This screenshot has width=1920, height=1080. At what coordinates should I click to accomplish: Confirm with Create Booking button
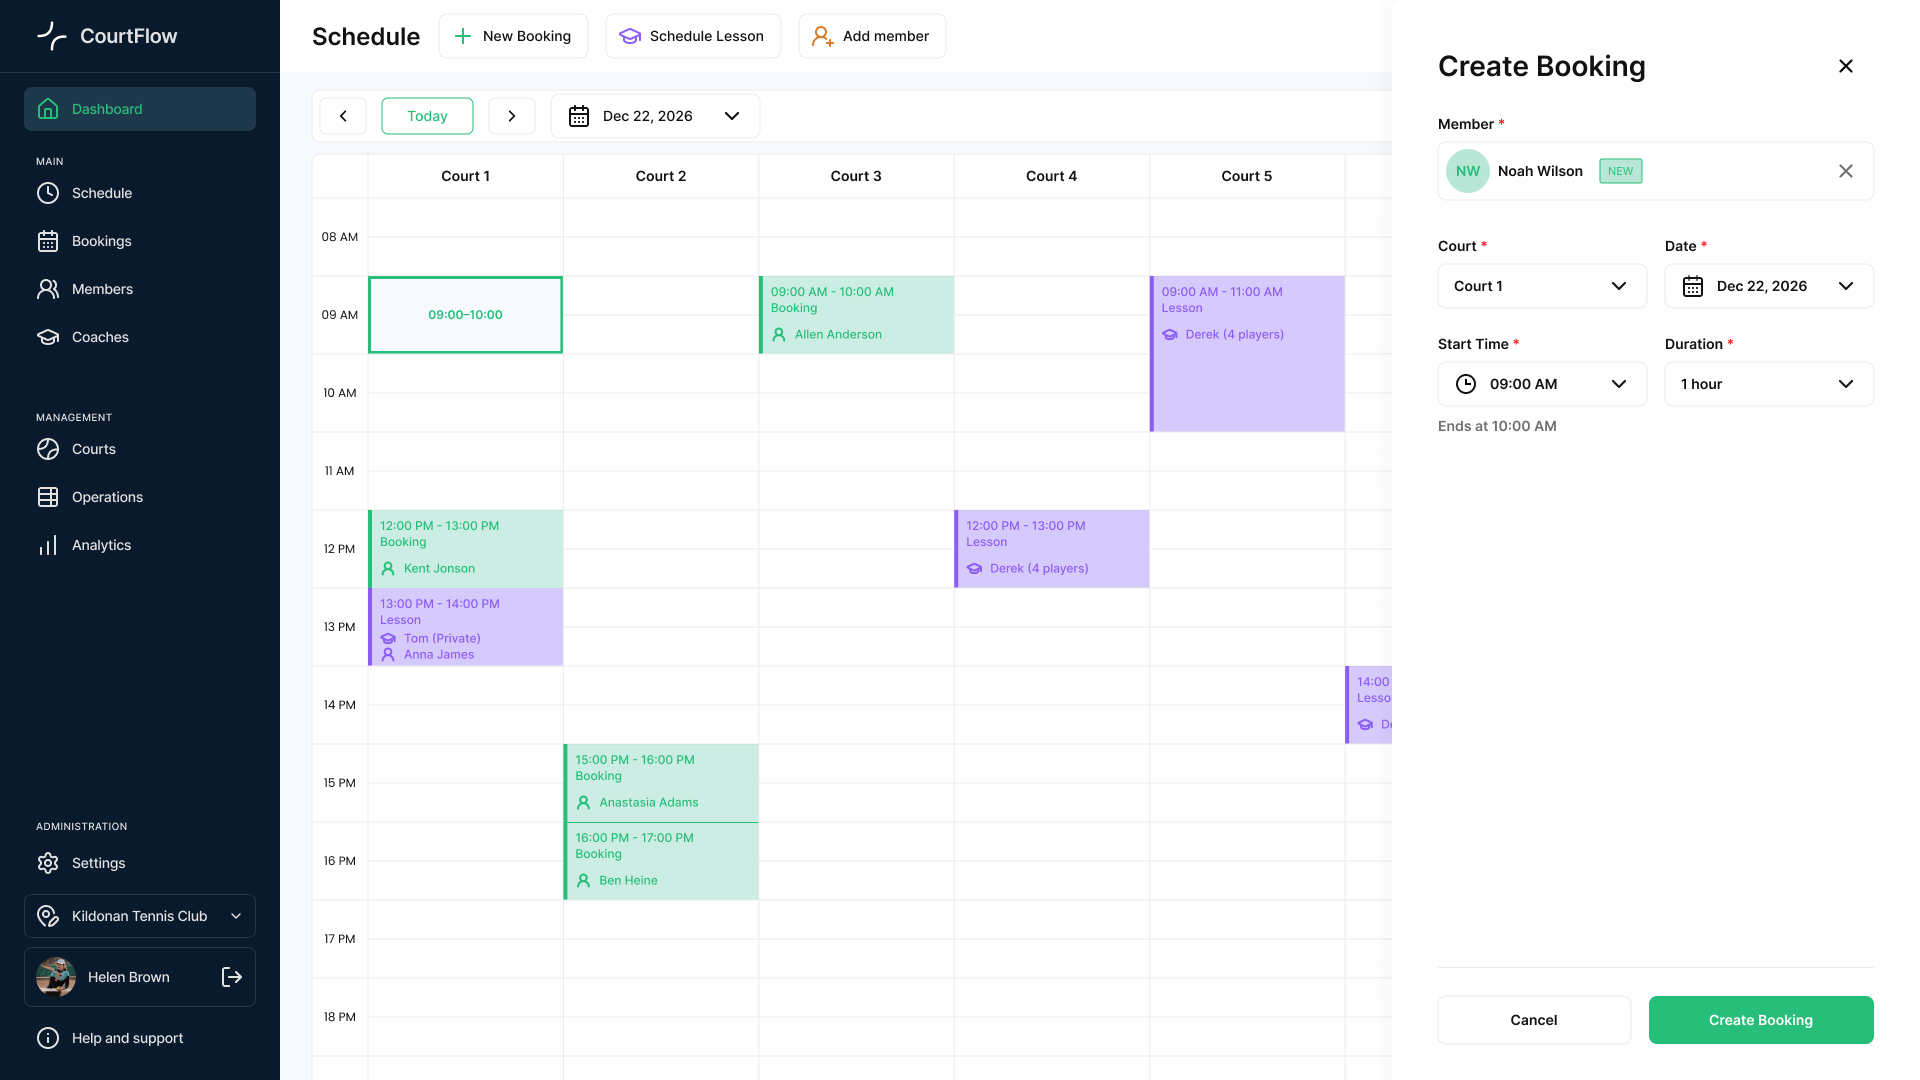(x=1761, y=1020)
